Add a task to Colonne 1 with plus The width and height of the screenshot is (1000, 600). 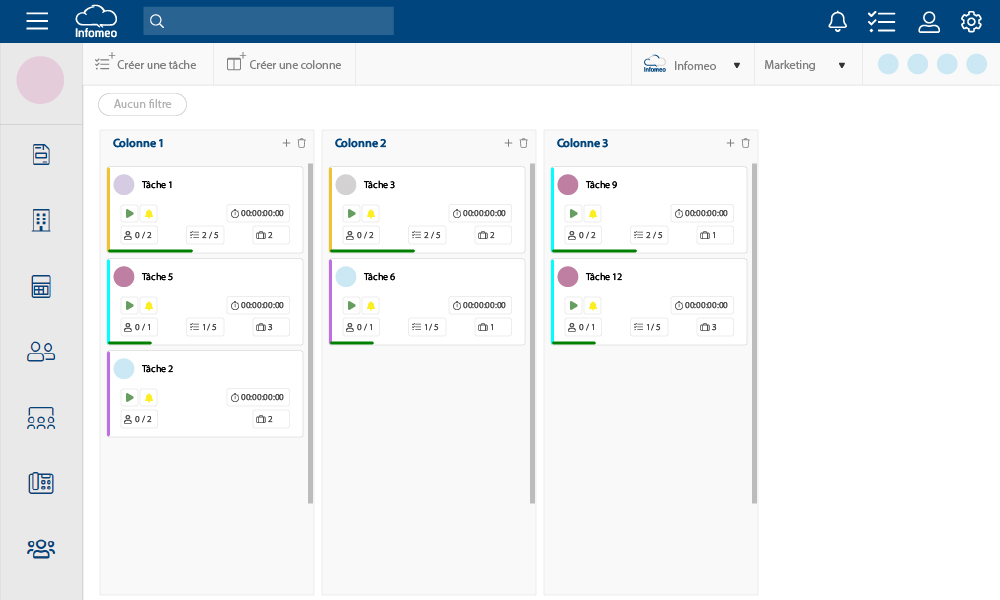click(286, 143)
